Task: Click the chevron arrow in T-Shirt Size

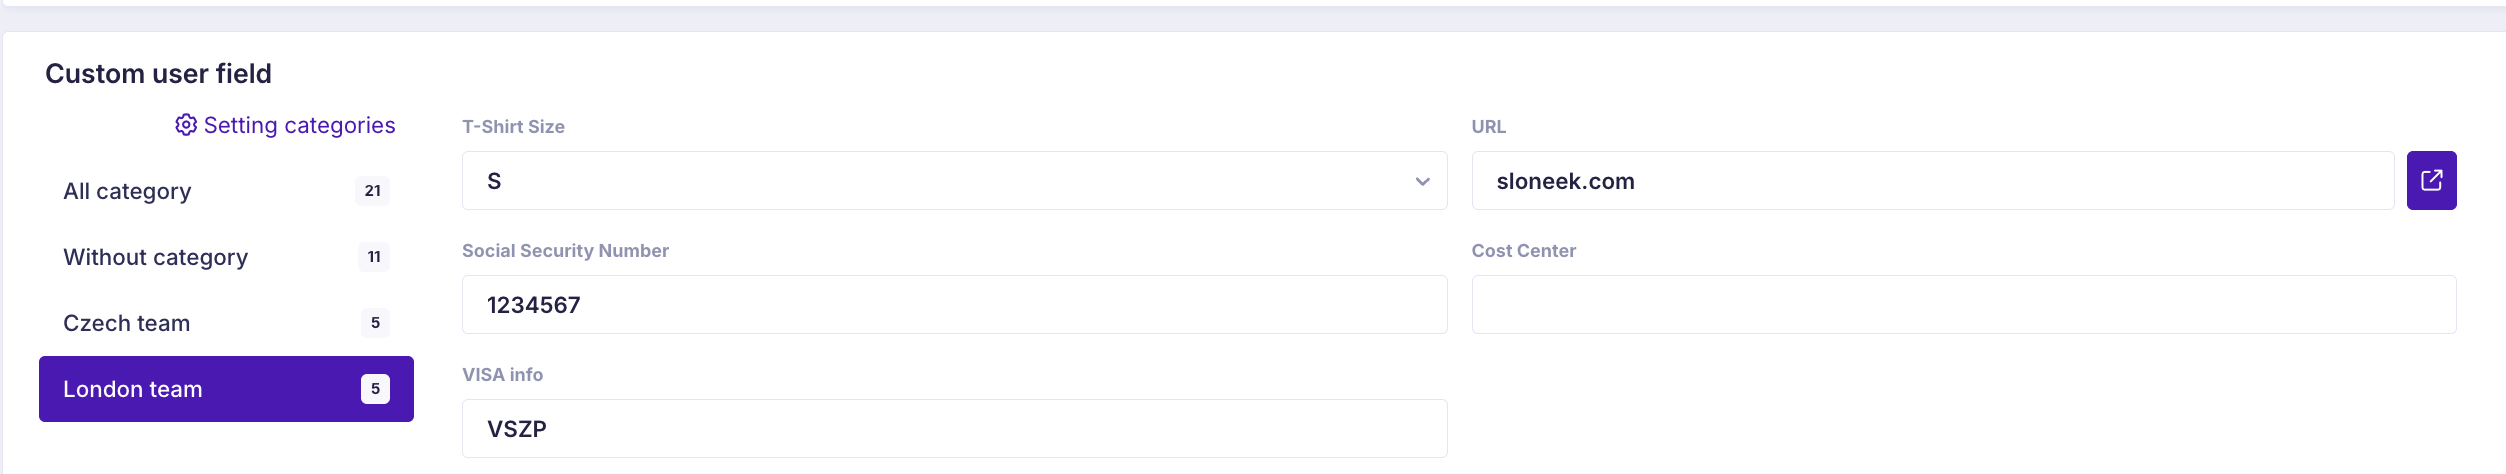Action: (1422, 181)
